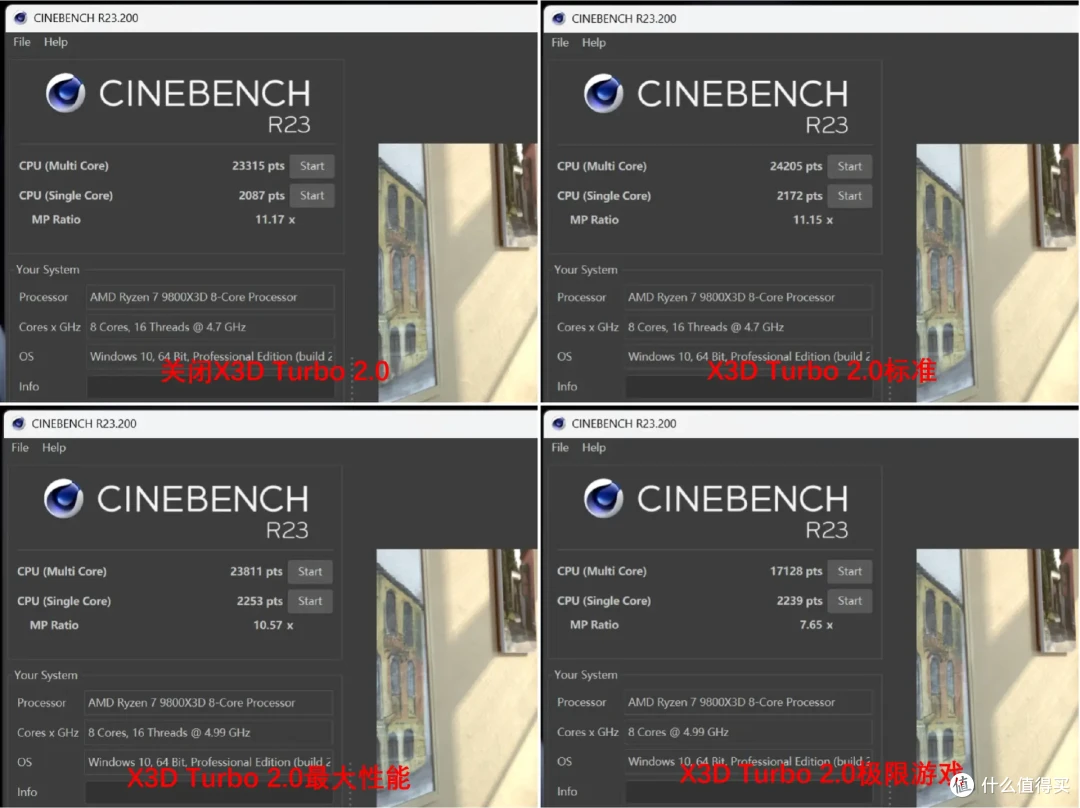Click '8 Cores, 16 Threads @ 4.7 GHz' in 24205 pts window
This screenshot has width=1080, height=808.
tap(749, 327)
